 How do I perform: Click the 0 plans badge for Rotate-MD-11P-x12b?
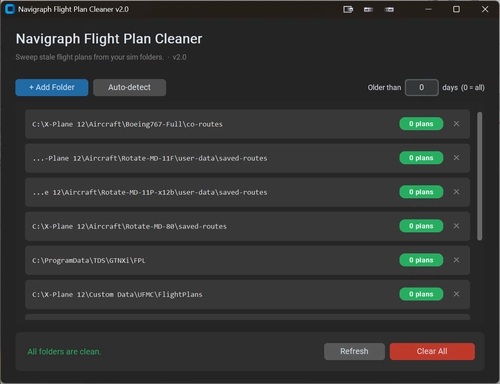tap(421, 192)
